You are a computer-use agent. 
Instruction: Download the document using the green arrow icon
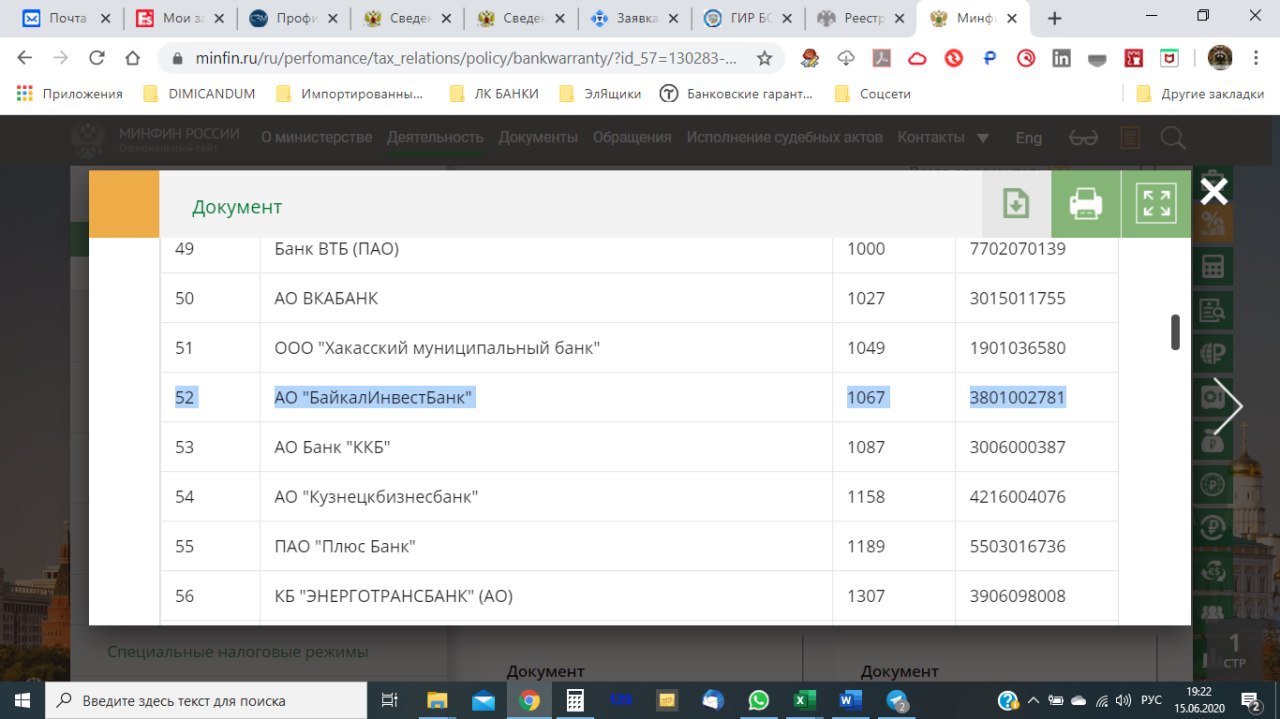click(x=1016, y=204)
